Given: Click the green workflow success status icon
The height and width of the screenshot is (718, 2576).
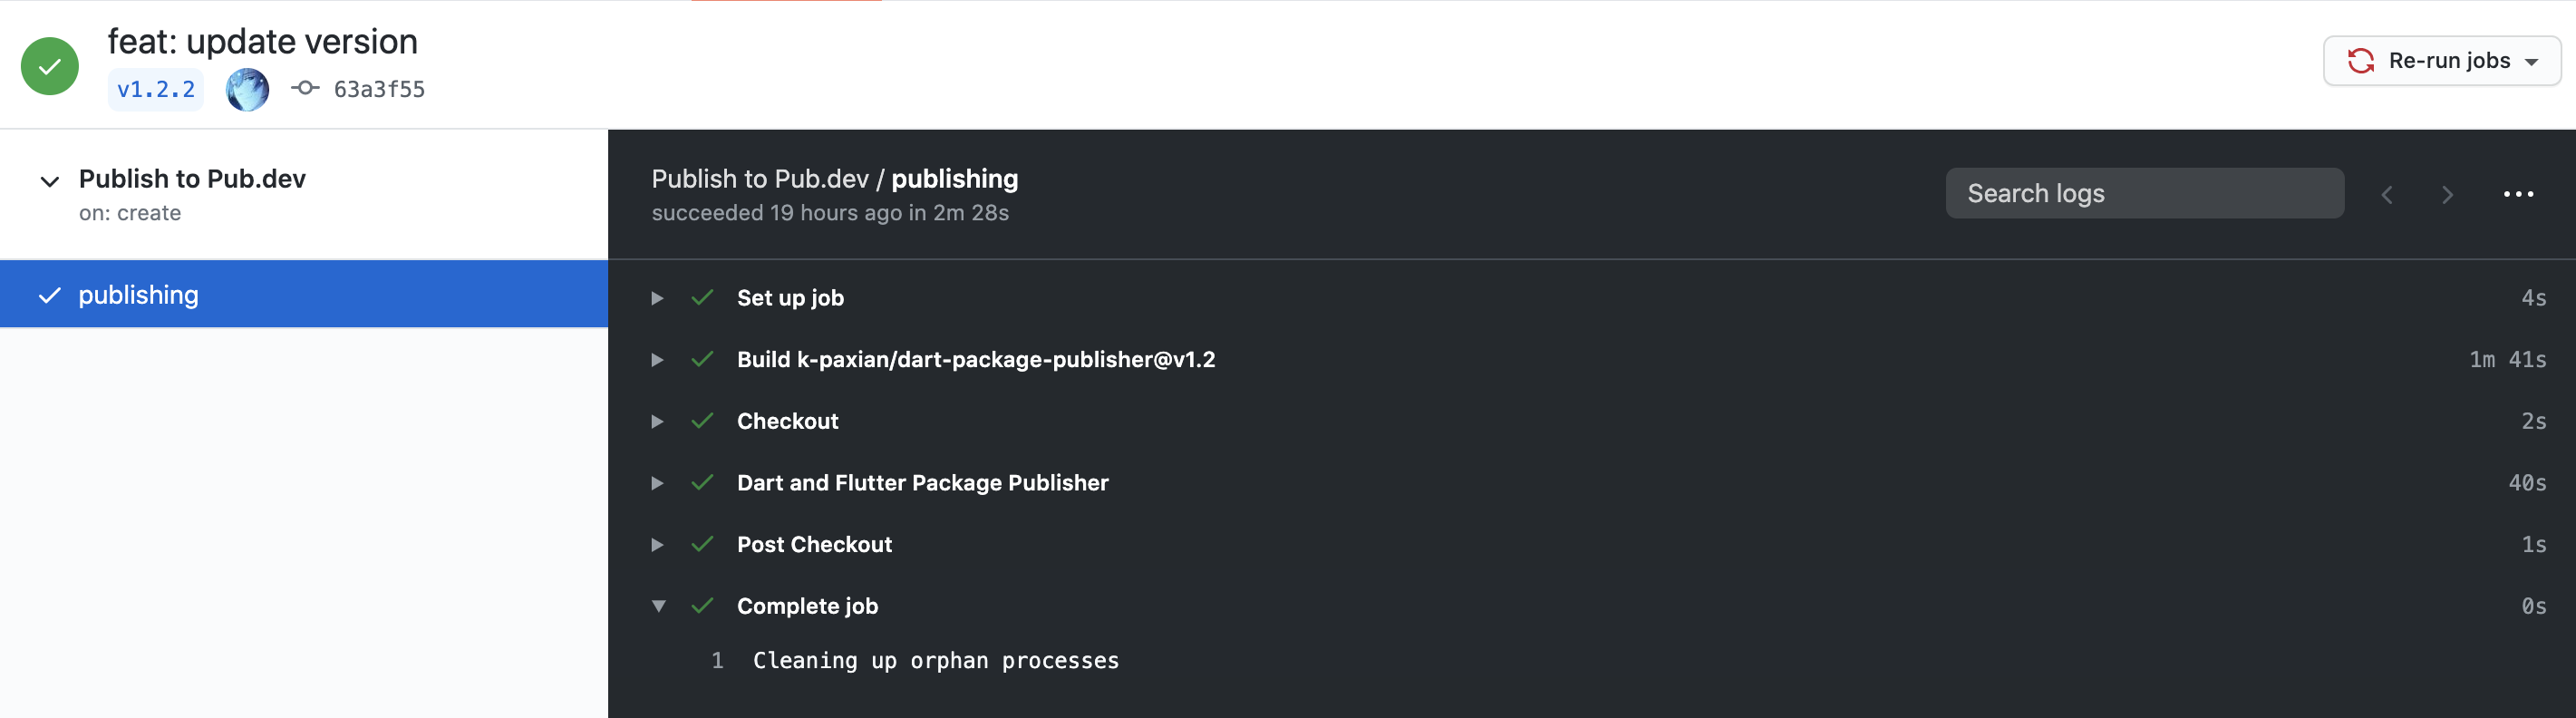Looking at the screenshot, I should tap(49, 66).
